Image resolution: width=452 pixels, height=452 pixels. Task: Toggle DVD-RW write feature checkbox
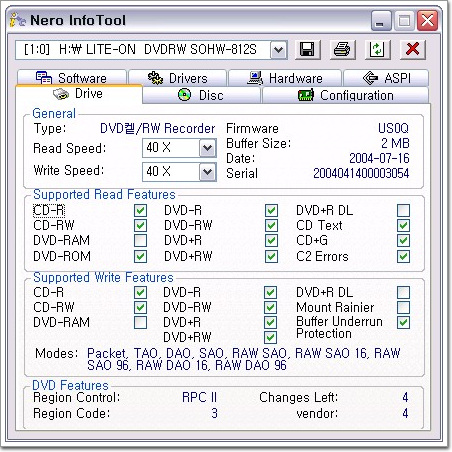point(270,307)
